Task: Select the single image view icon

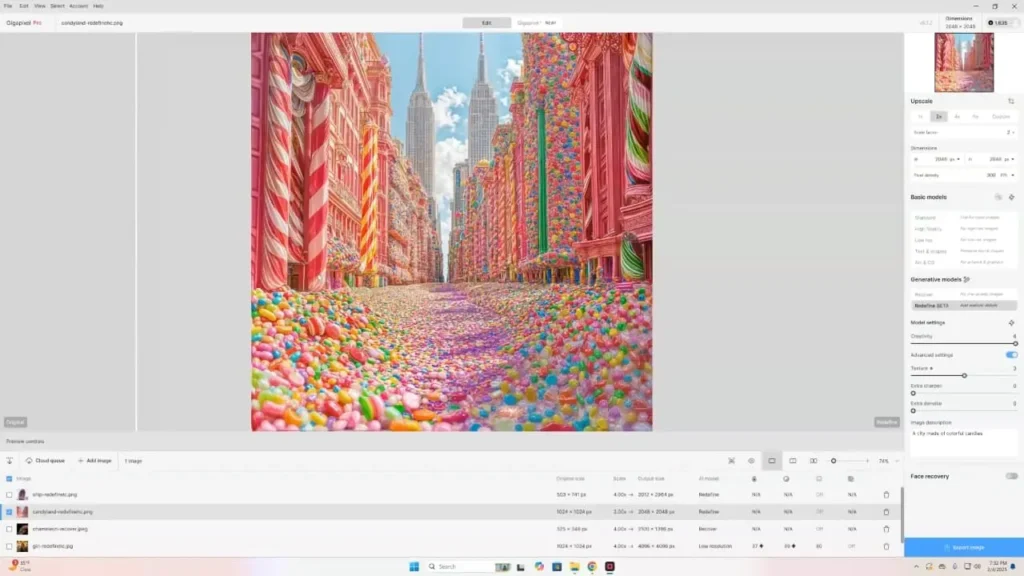Action: pyautogui.click(x=771, y=461)
